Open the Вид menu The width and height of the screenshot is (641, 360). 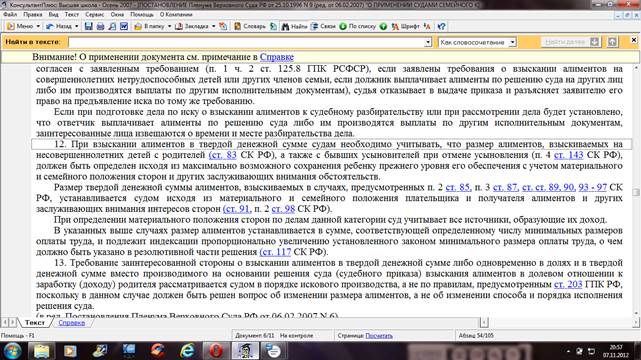pyautogui.click(x=54, y=14)
